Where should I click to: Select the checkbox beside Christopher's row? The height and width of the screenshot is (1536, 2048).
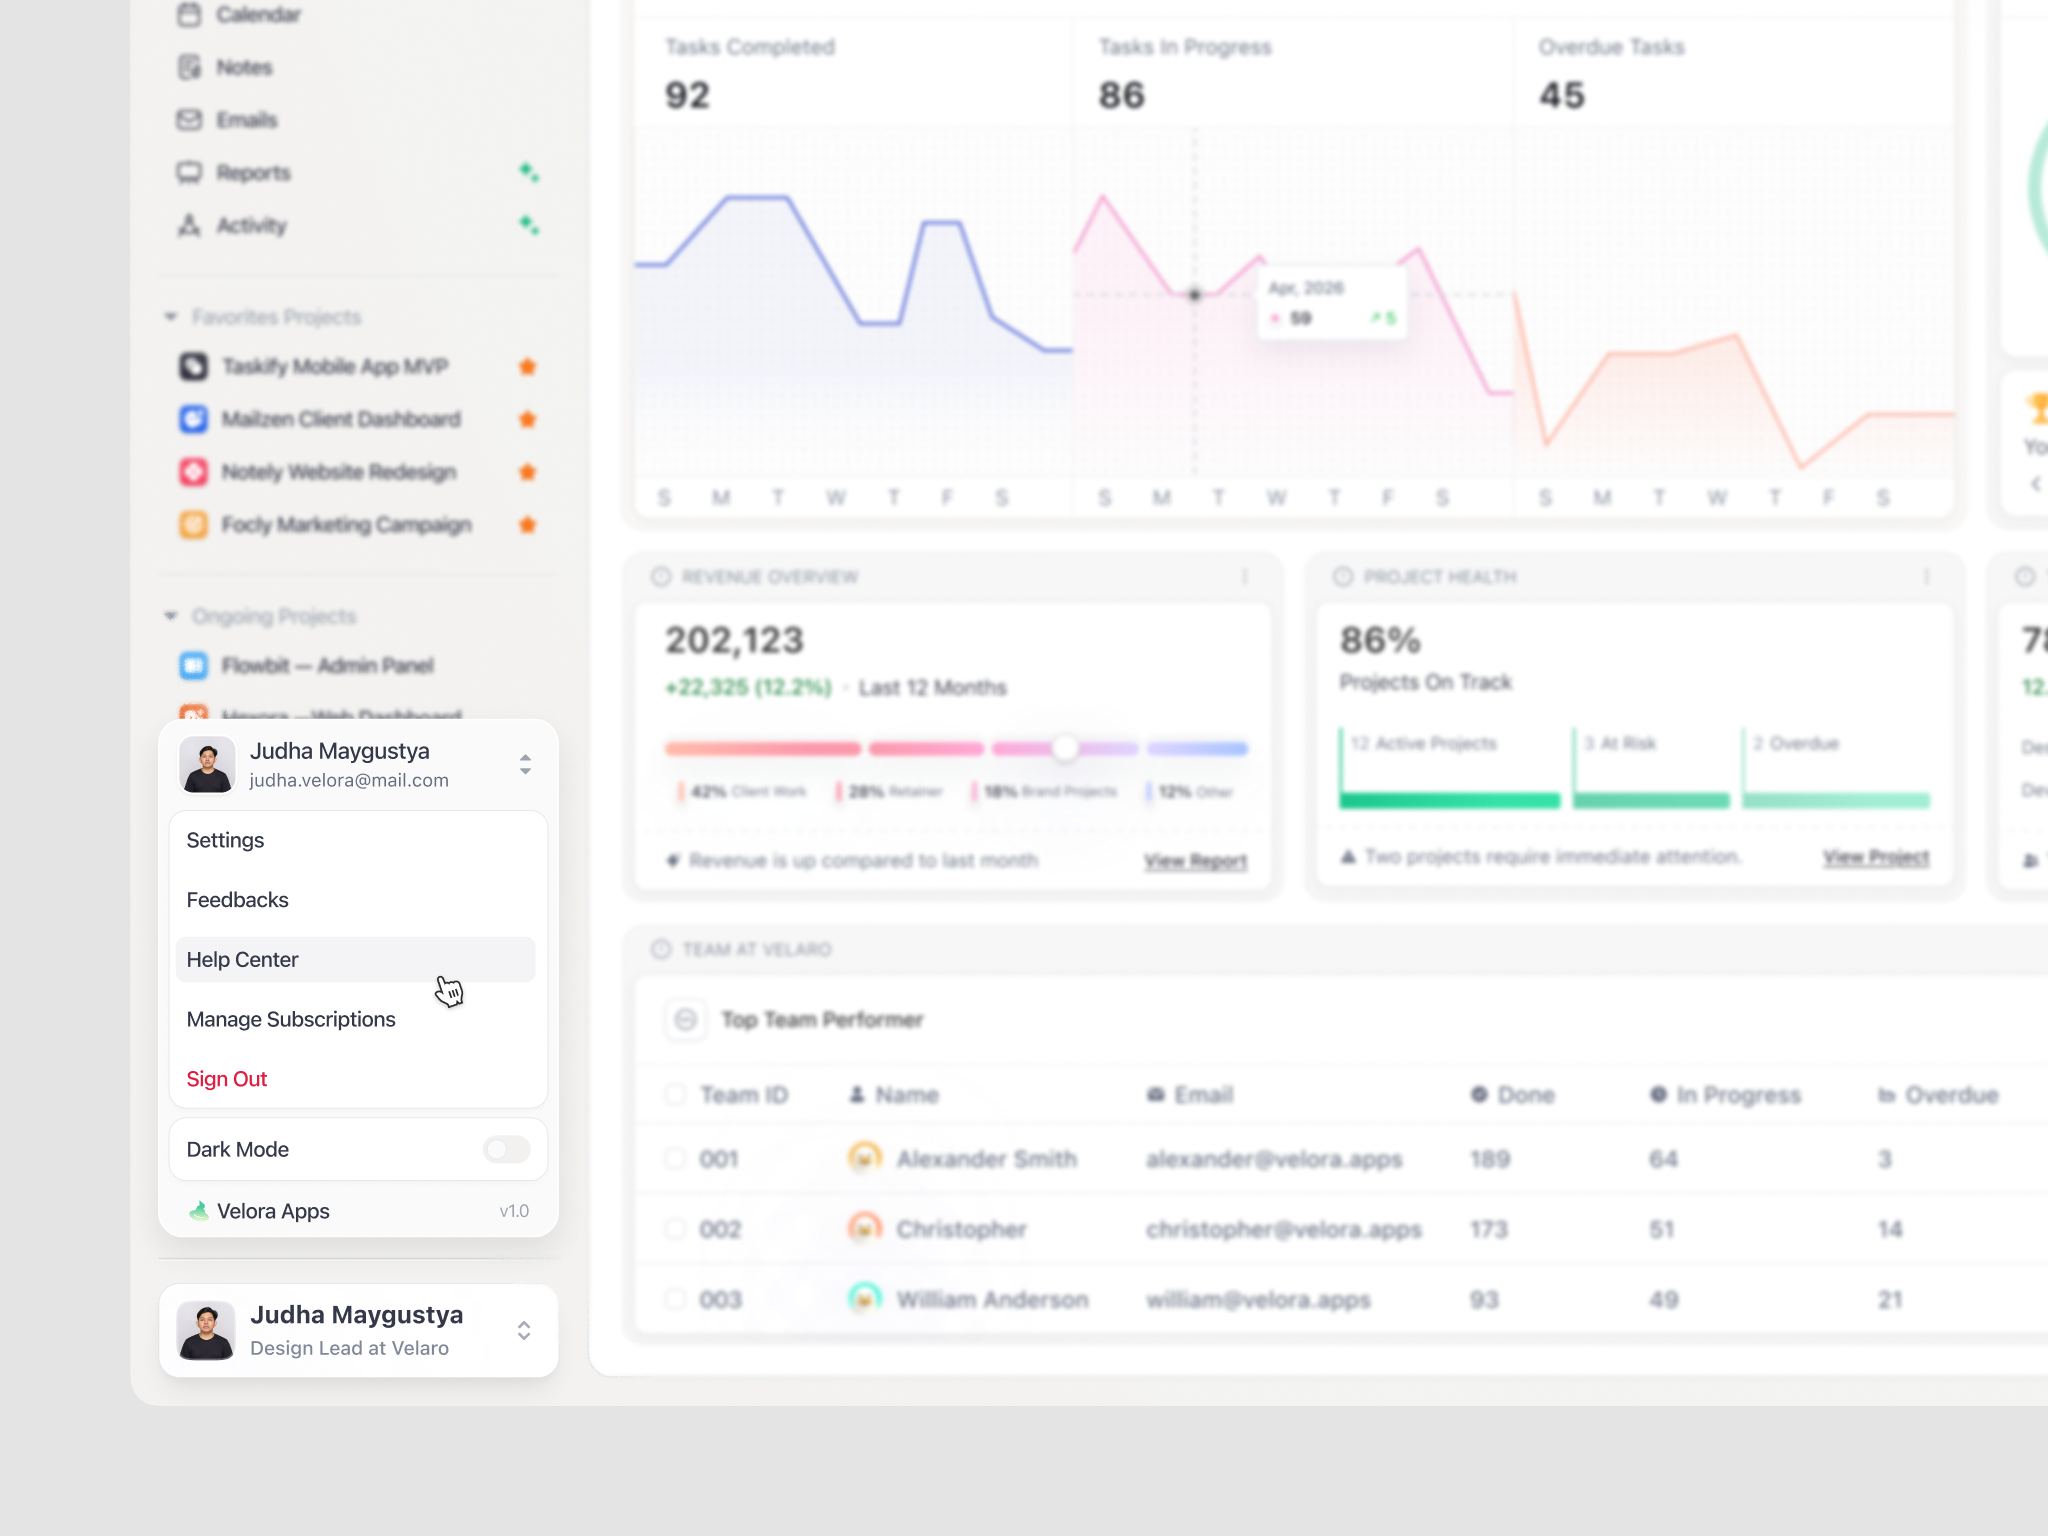(675, 1229)
